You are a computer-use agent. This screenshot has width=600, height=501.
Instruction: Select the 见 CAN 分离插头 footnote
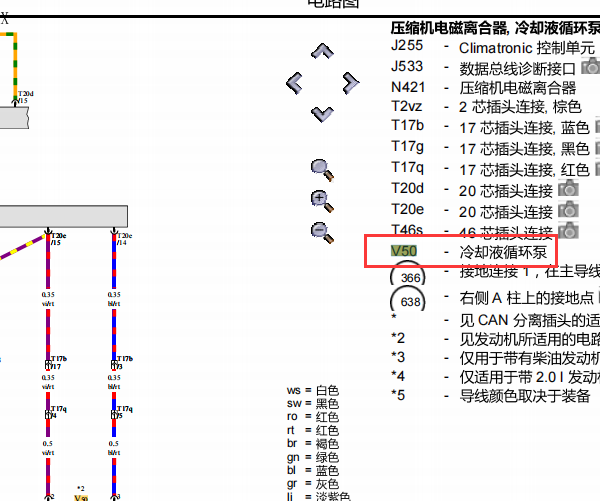(x=530, y=320)
